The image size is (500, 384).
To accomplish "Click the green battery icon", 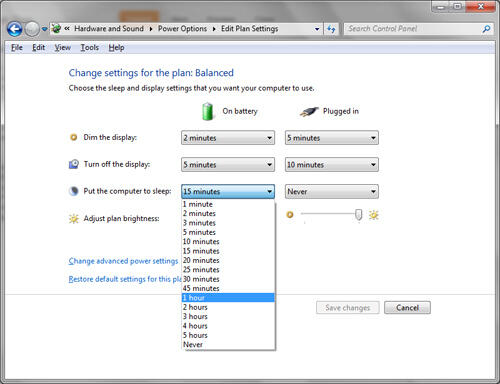I will coord(208,111).
